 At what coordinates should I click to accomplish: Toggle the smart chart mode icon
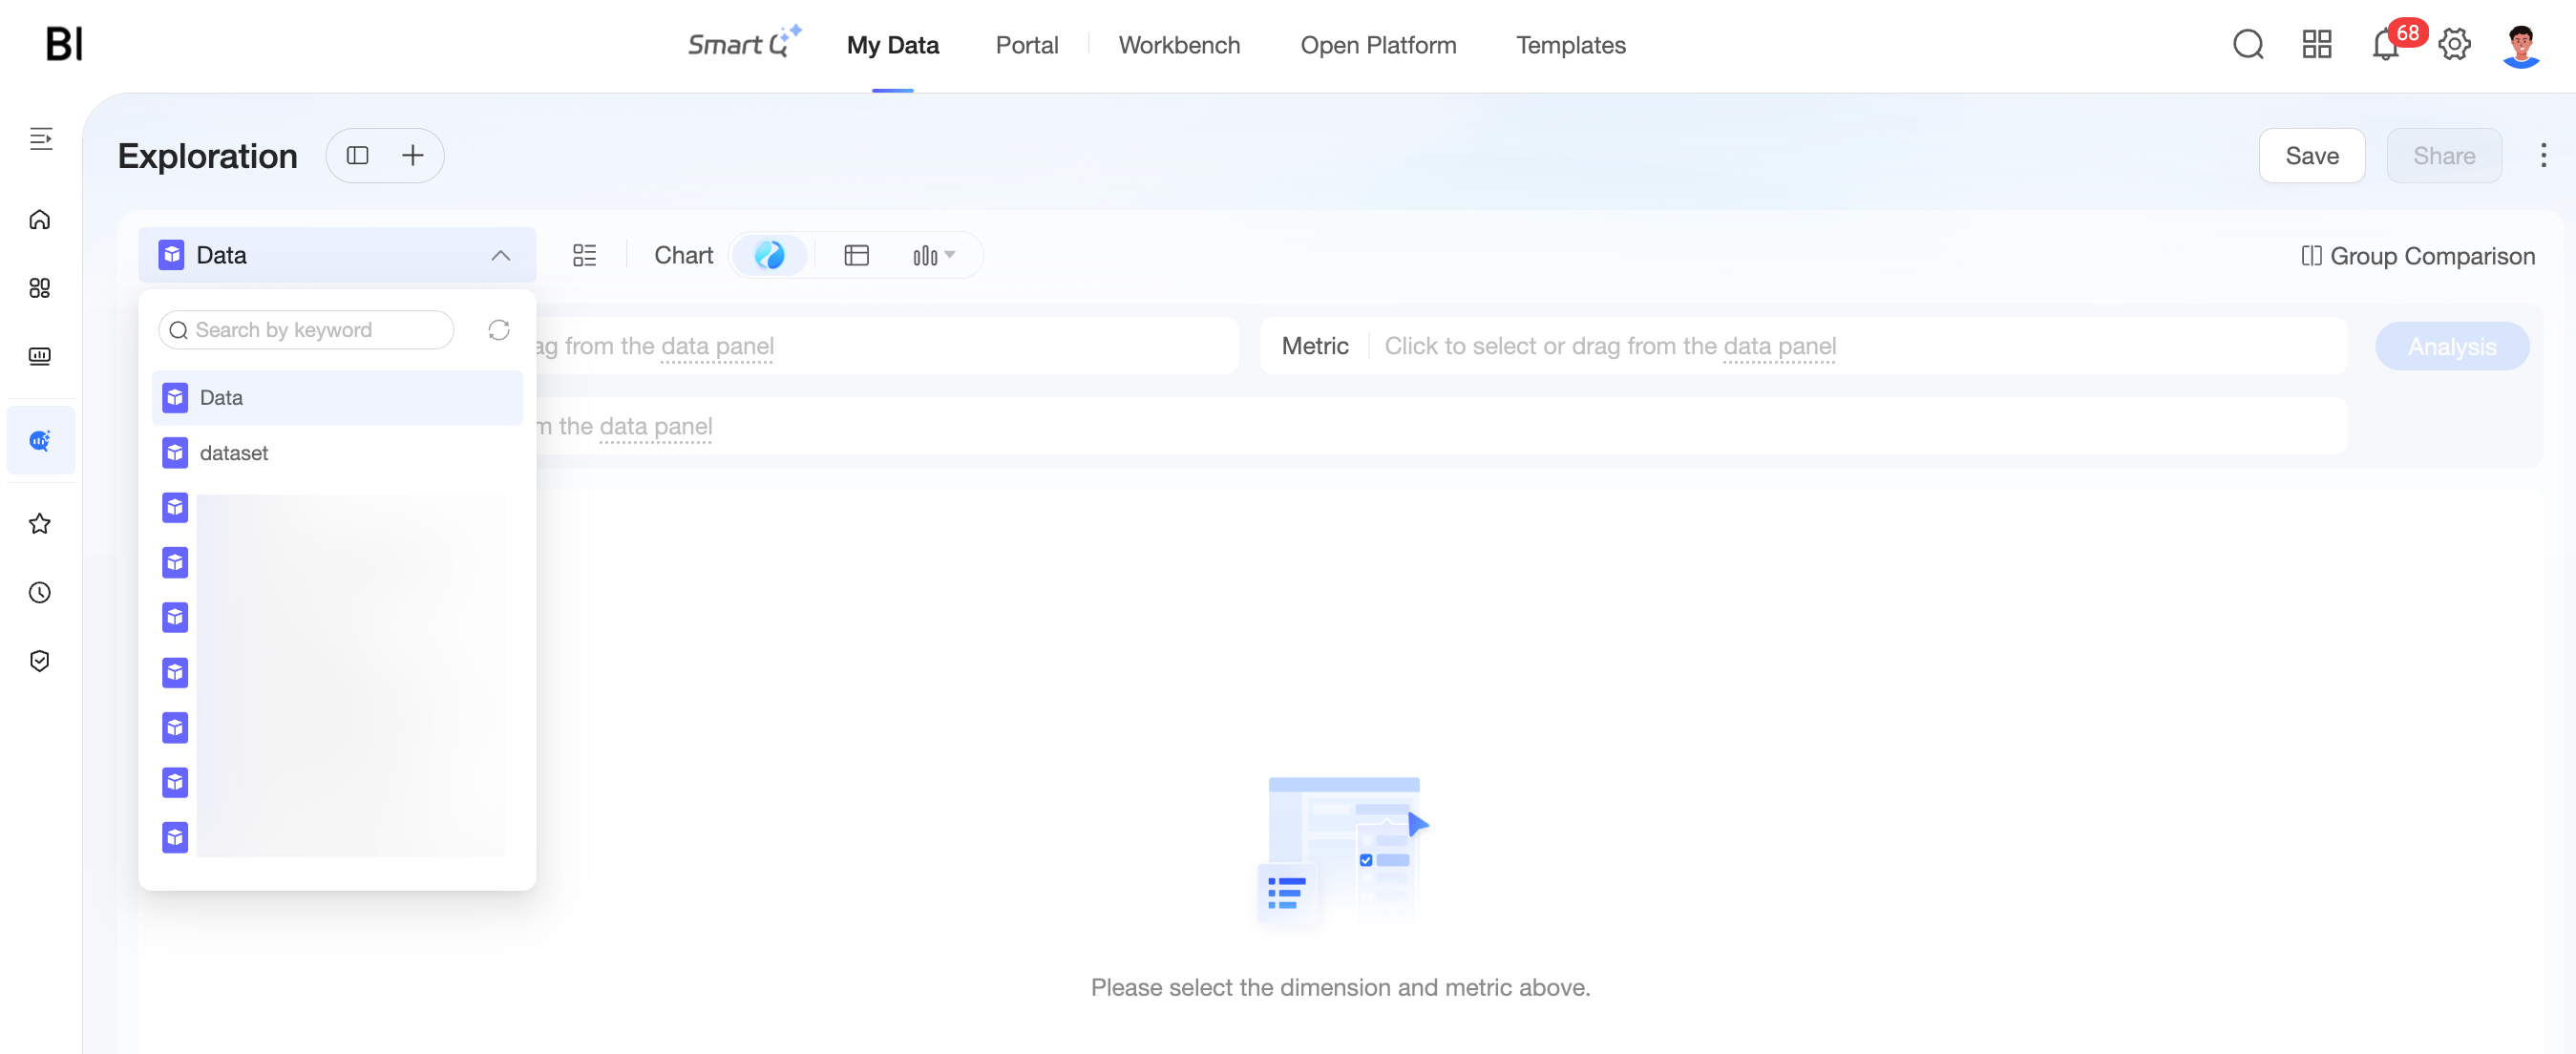pyautogui.click(x=769, y=256)
